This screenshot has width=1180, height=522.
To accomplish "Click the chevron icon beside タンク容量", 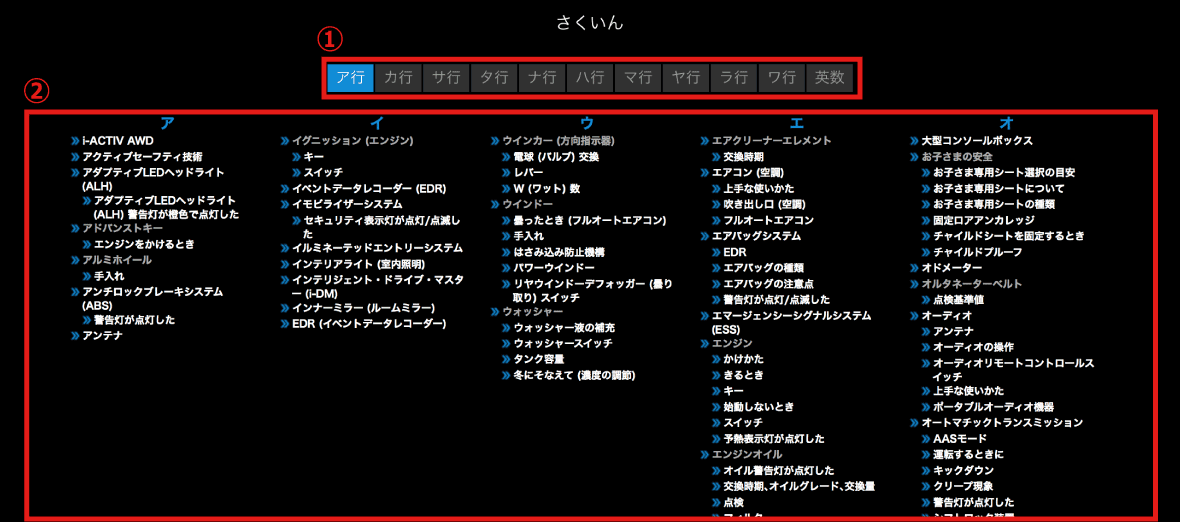I will coord(506,359).
